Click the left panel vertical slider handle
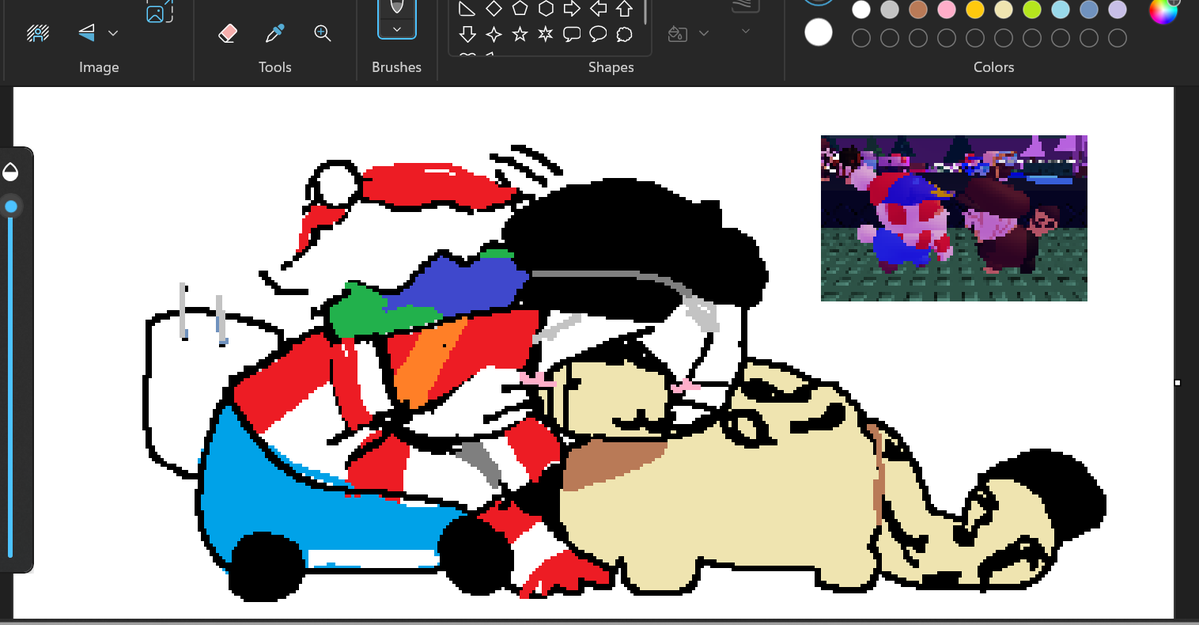The width and height of the screenshot is (1199, 625). pos(11,207)
